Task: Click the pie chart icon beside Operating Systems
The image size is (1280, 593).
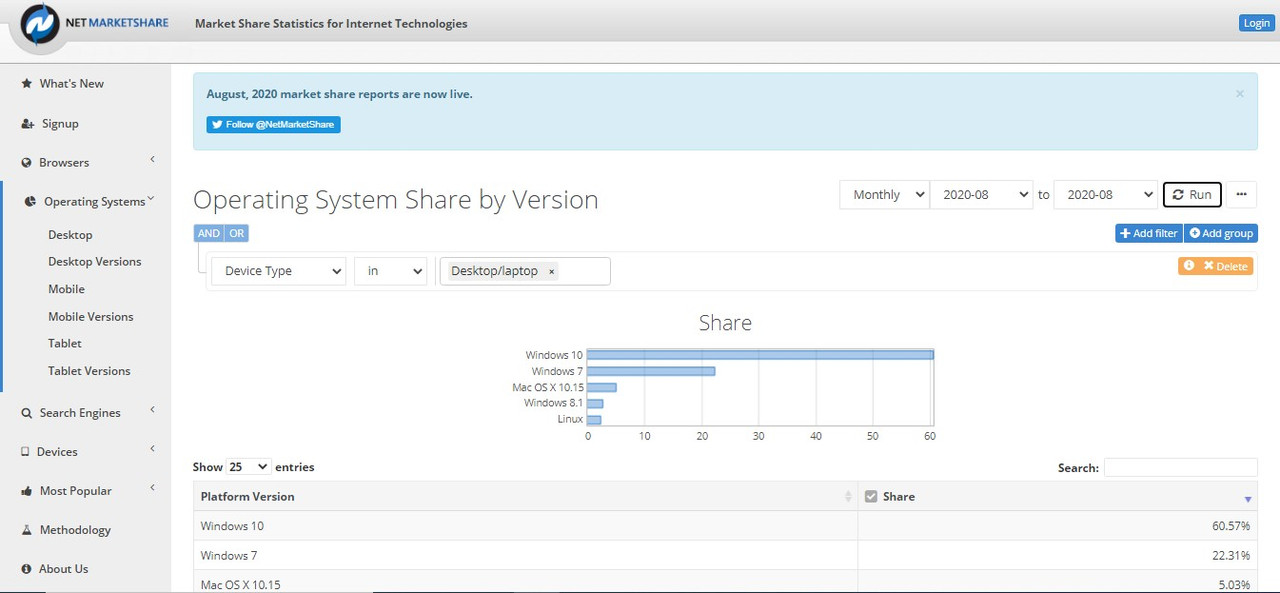Action: [x=31, y=202]
